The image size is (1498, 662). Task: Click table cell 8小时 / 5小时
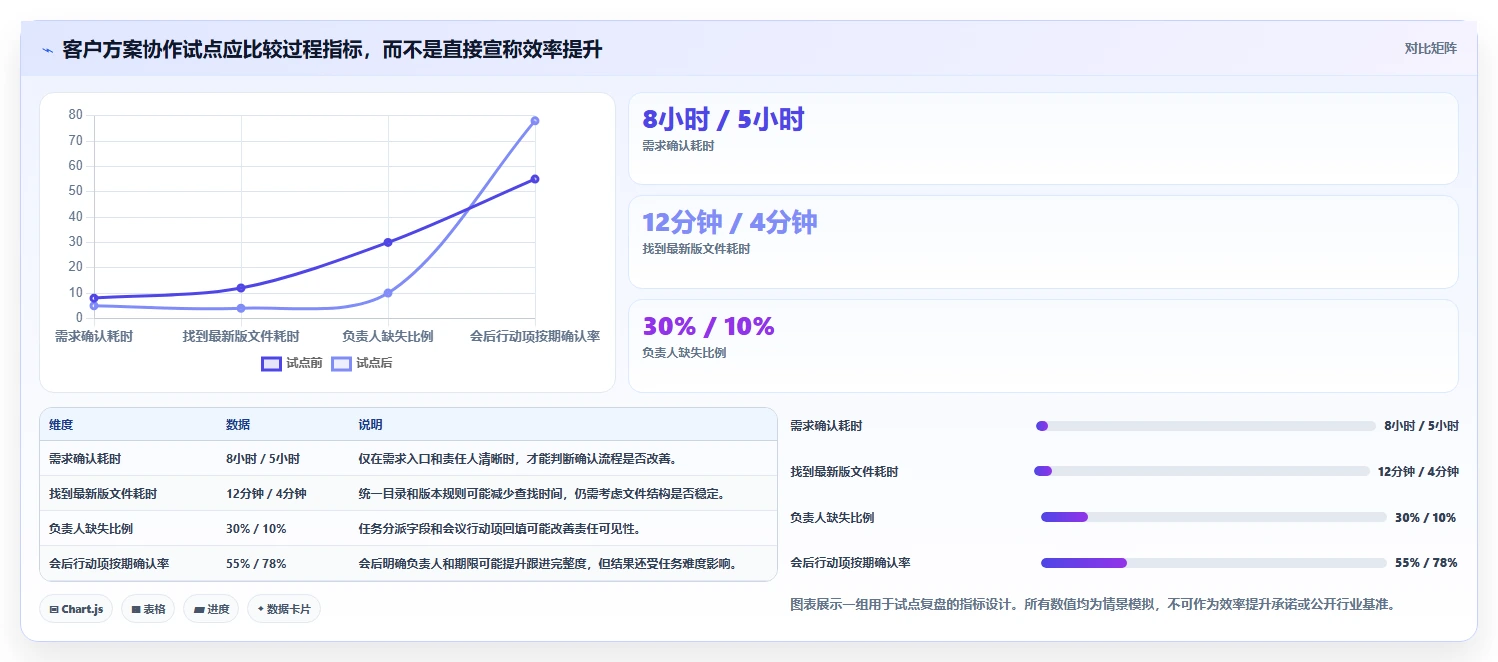[x=262, y=459]
